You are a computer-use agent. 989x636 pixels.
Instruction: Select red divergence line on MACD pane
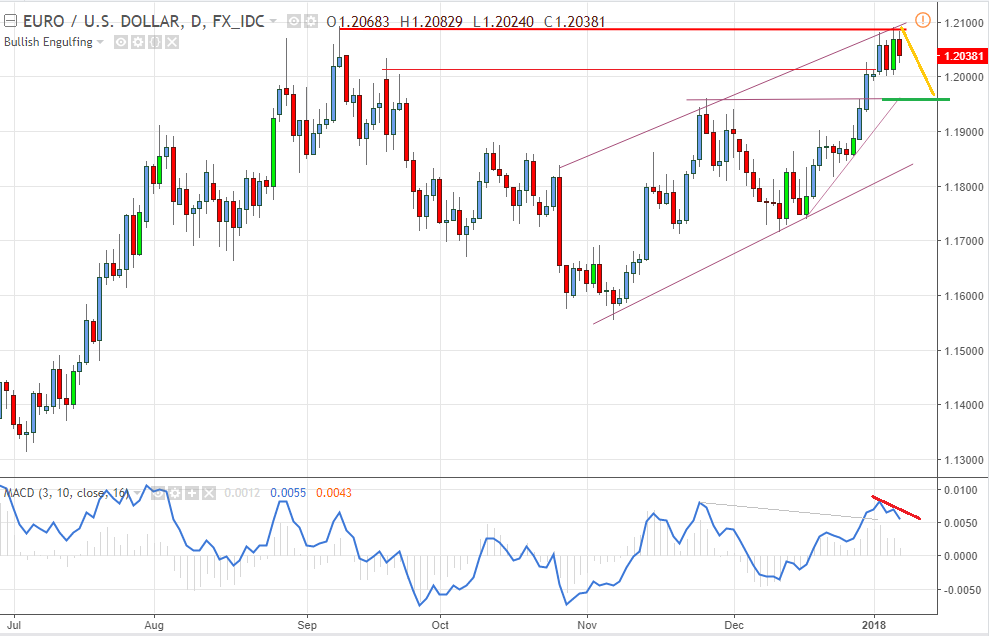pos(896,507)
